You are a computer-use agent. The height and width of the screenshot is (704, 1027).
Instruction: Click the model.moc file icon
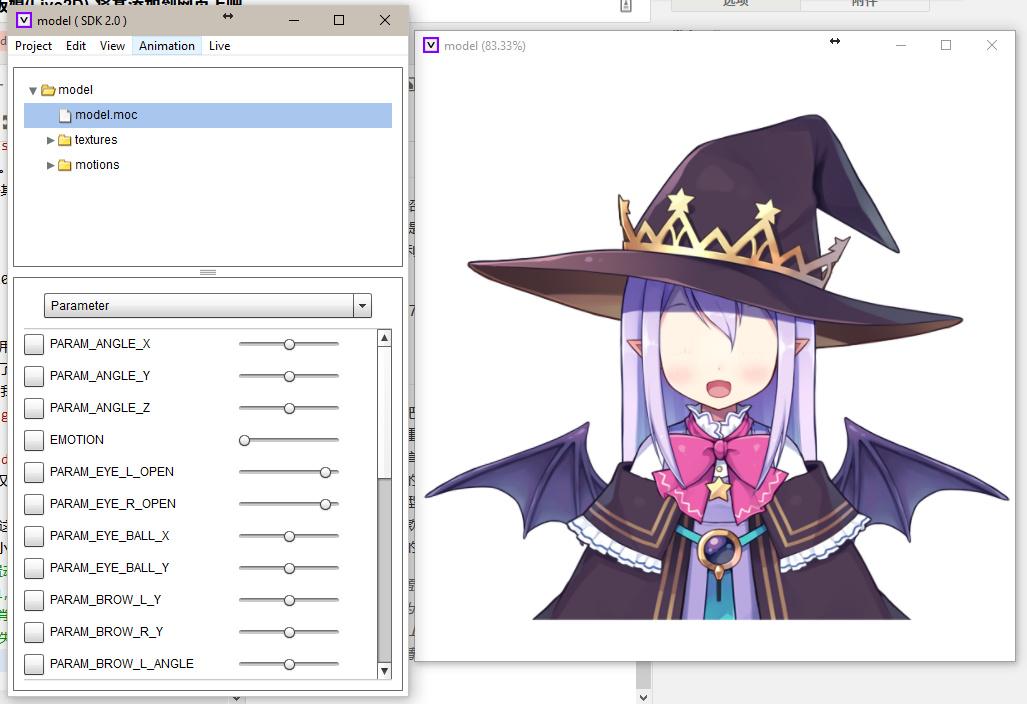(x=64, y=115)
